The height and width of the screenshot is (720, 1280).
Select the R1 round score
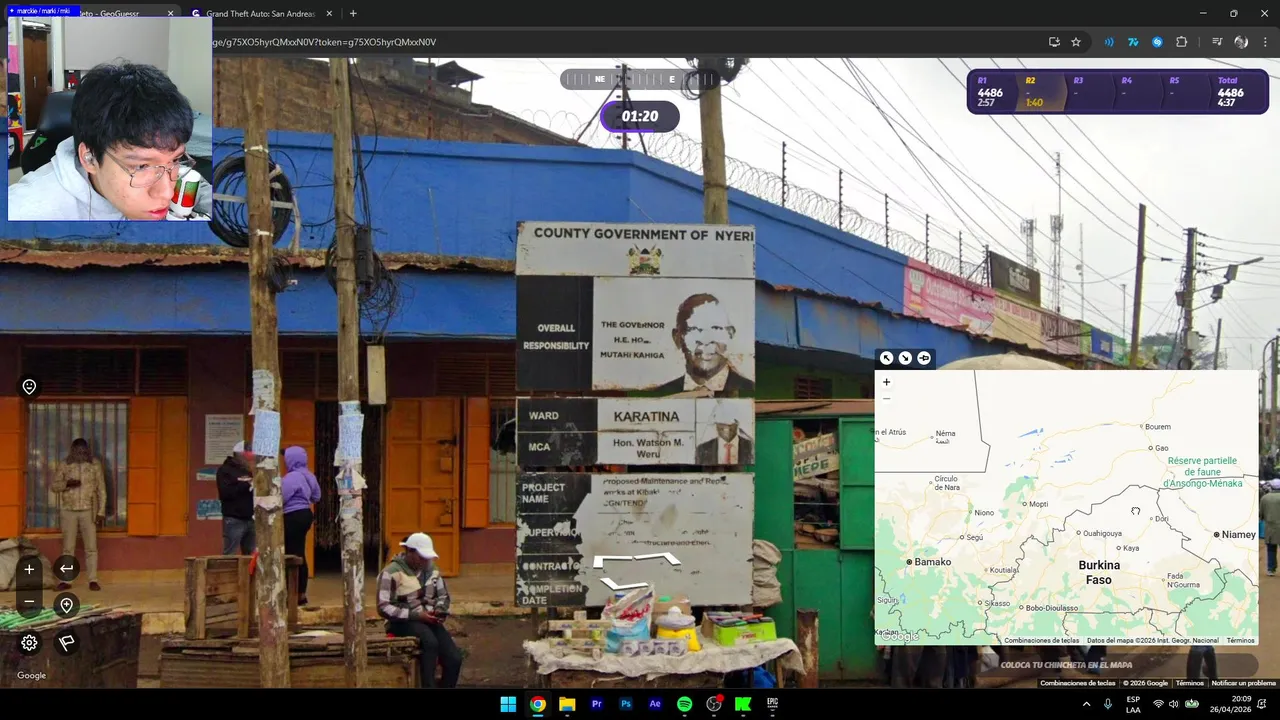point(991,92)
